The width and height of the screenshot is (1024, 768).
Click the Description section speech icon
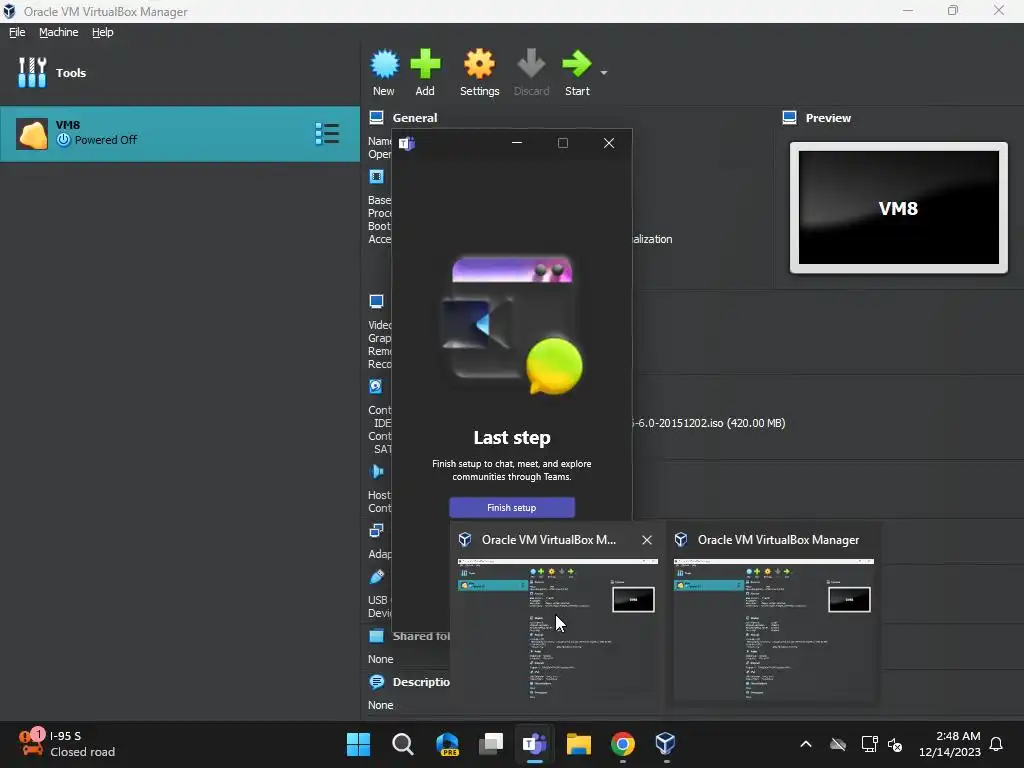pos(377,682)
